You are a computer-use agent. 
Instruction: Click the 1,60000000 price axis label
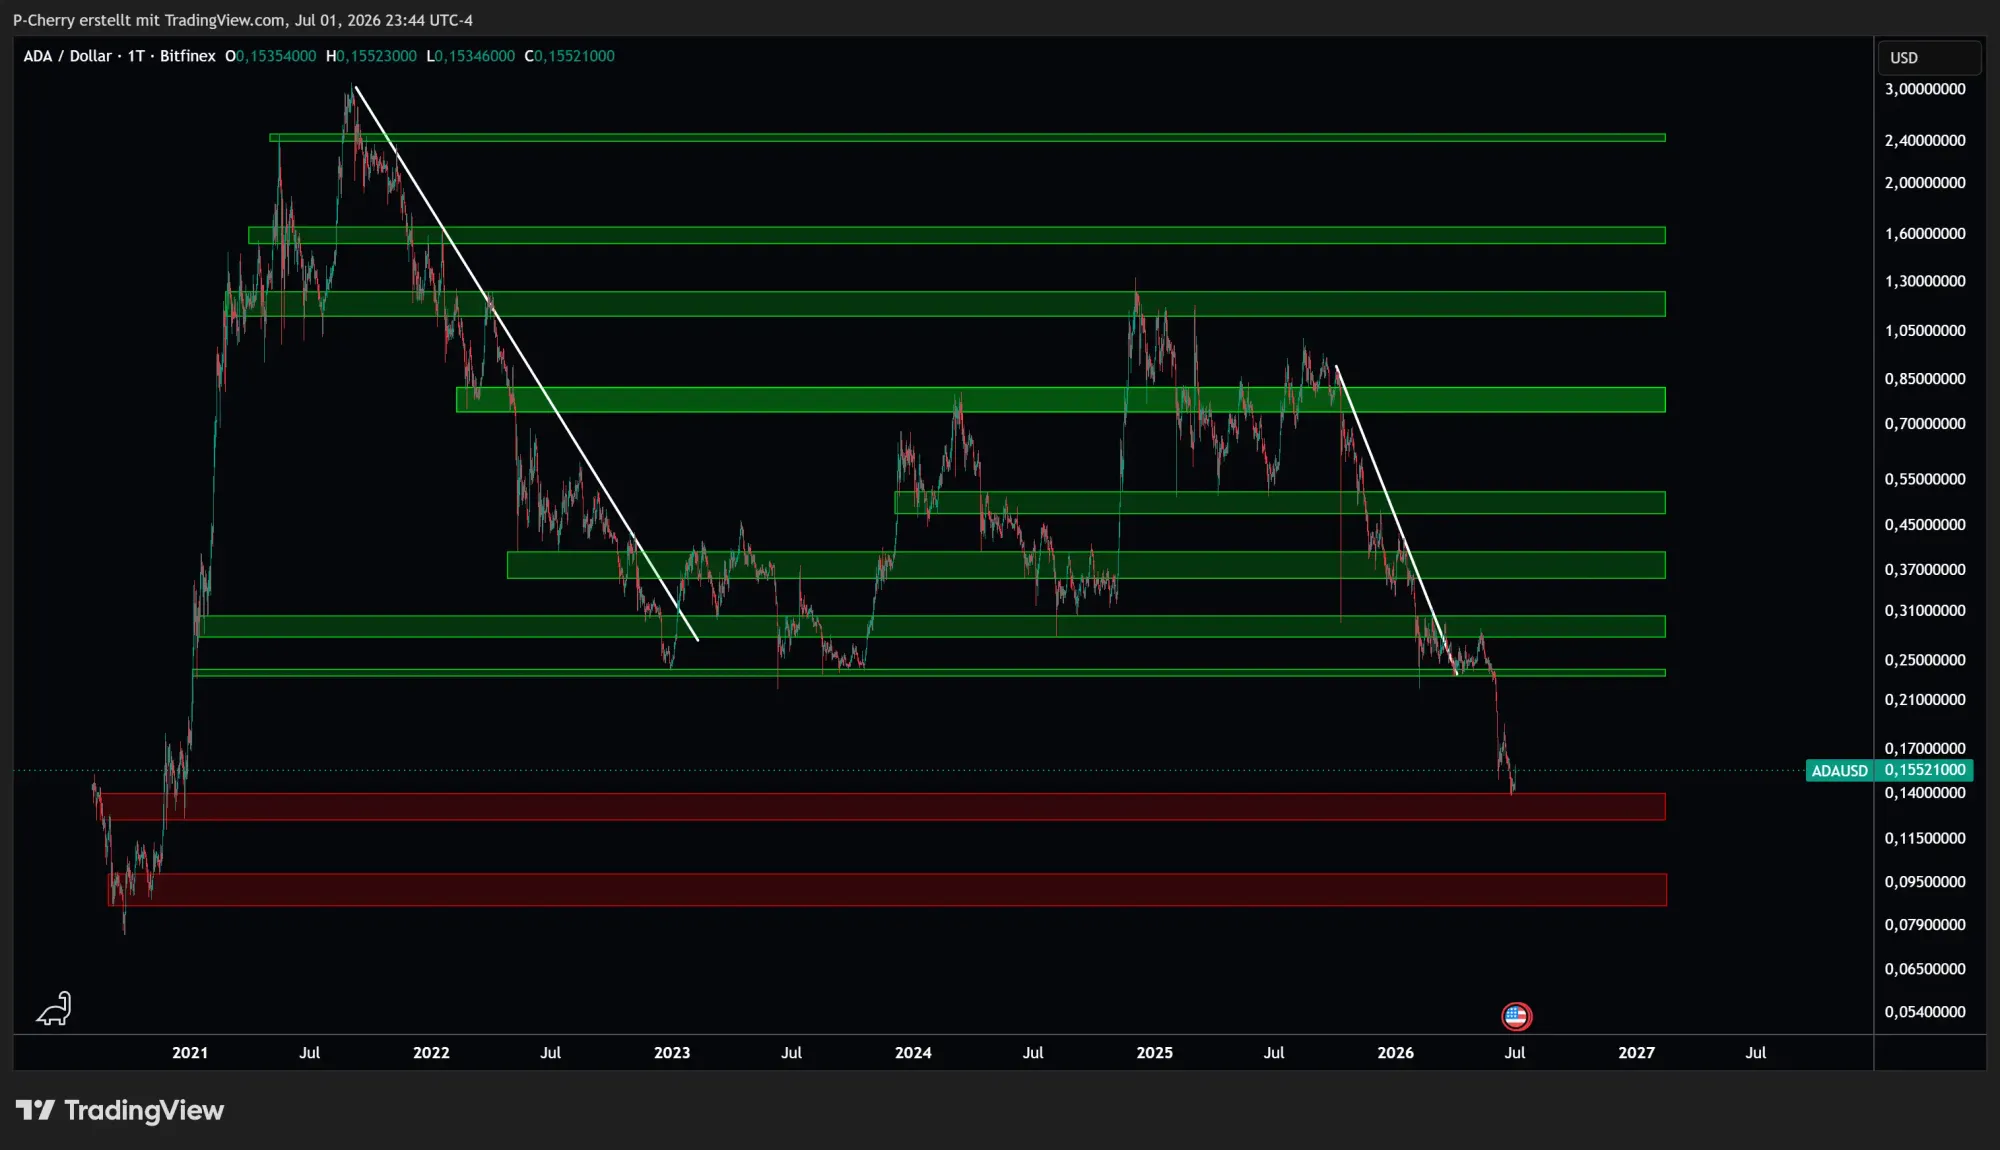click(1925, 234)
